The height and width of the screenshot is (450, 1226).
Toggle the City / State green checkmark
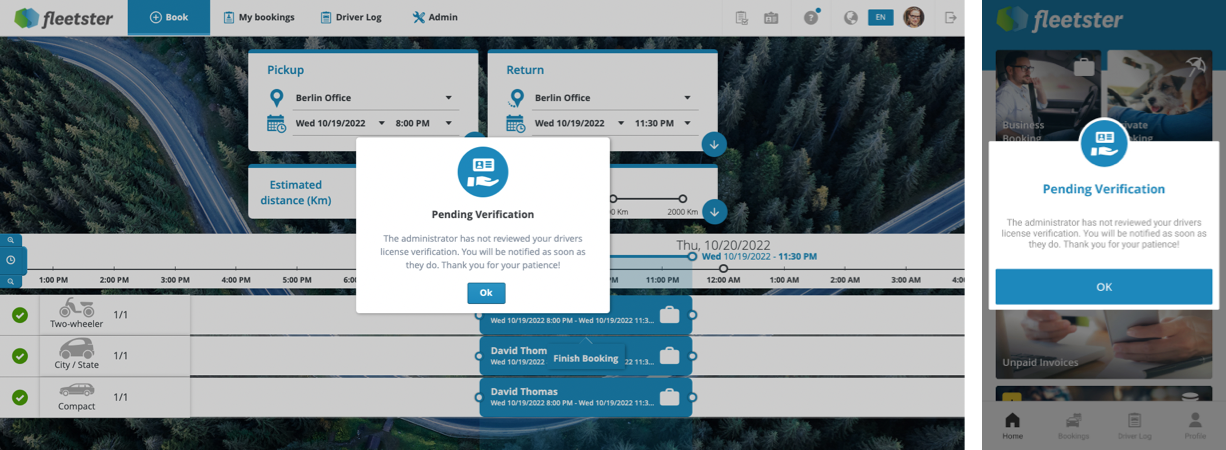pyautogui.click(x=19, y=356)
